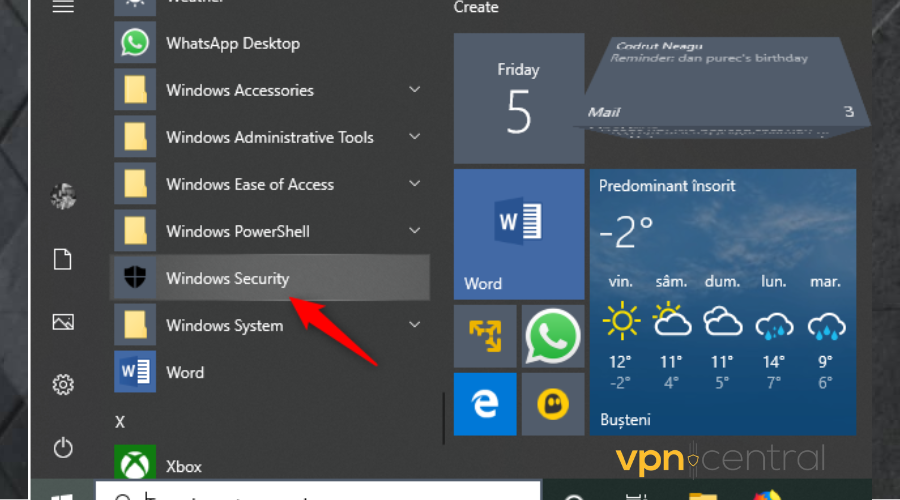Expand Windows Accessories chevron
Screen dimensions: 900x500
[414, 90]
